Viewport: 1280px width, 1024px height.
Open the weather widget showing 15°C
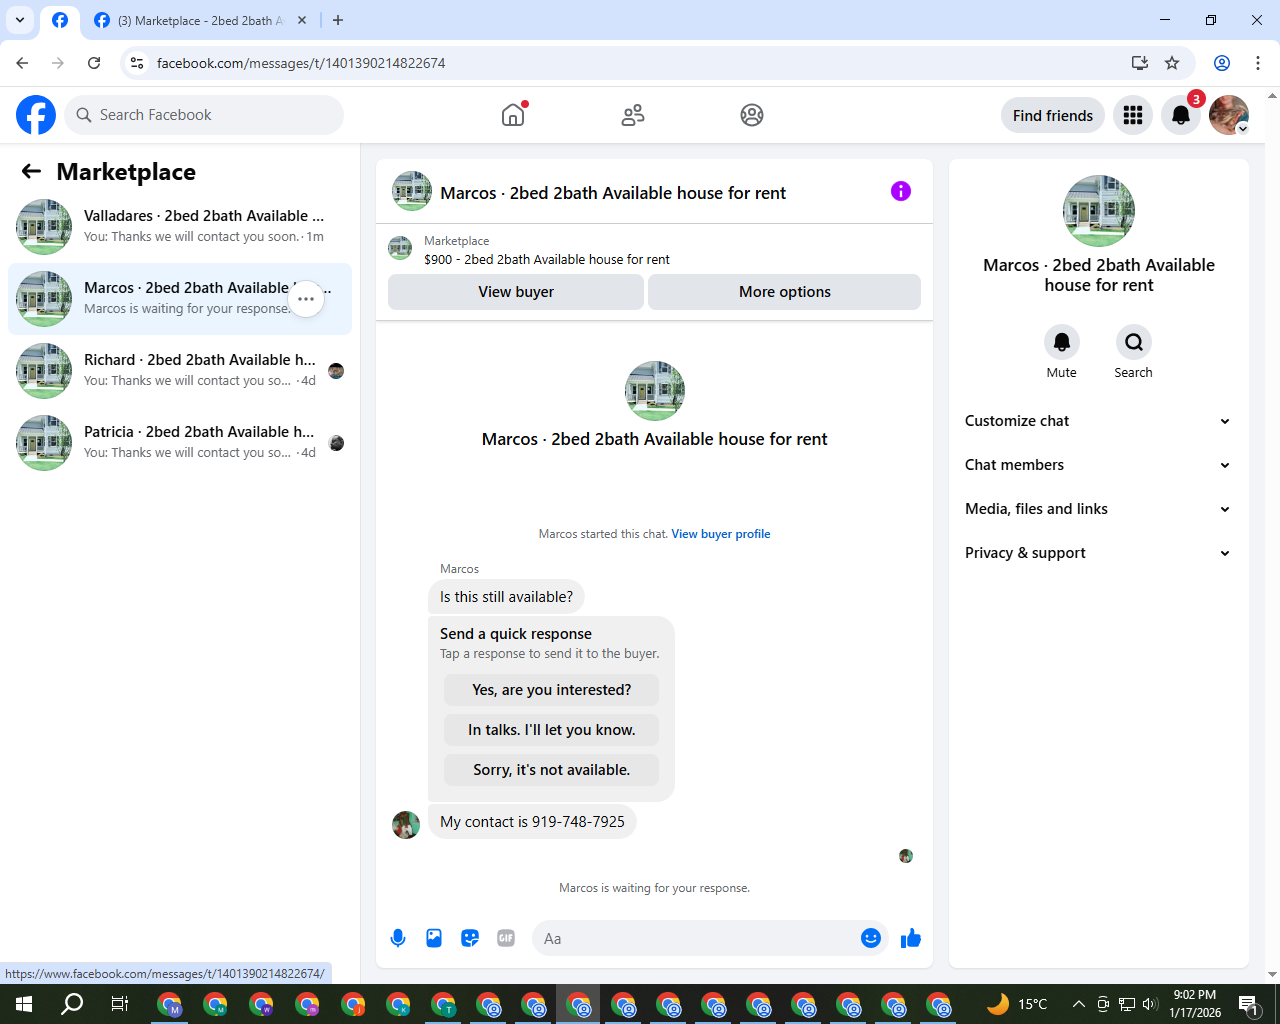pos(1017,1004)
